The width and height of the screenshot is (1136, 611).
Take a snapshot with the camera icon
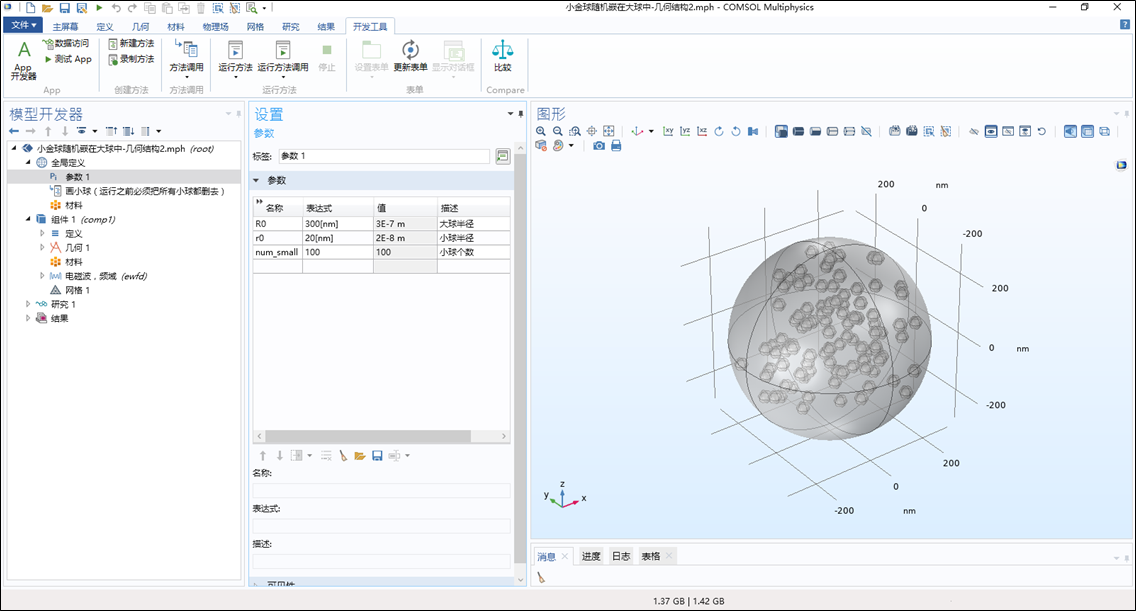[x=599, y=146]
